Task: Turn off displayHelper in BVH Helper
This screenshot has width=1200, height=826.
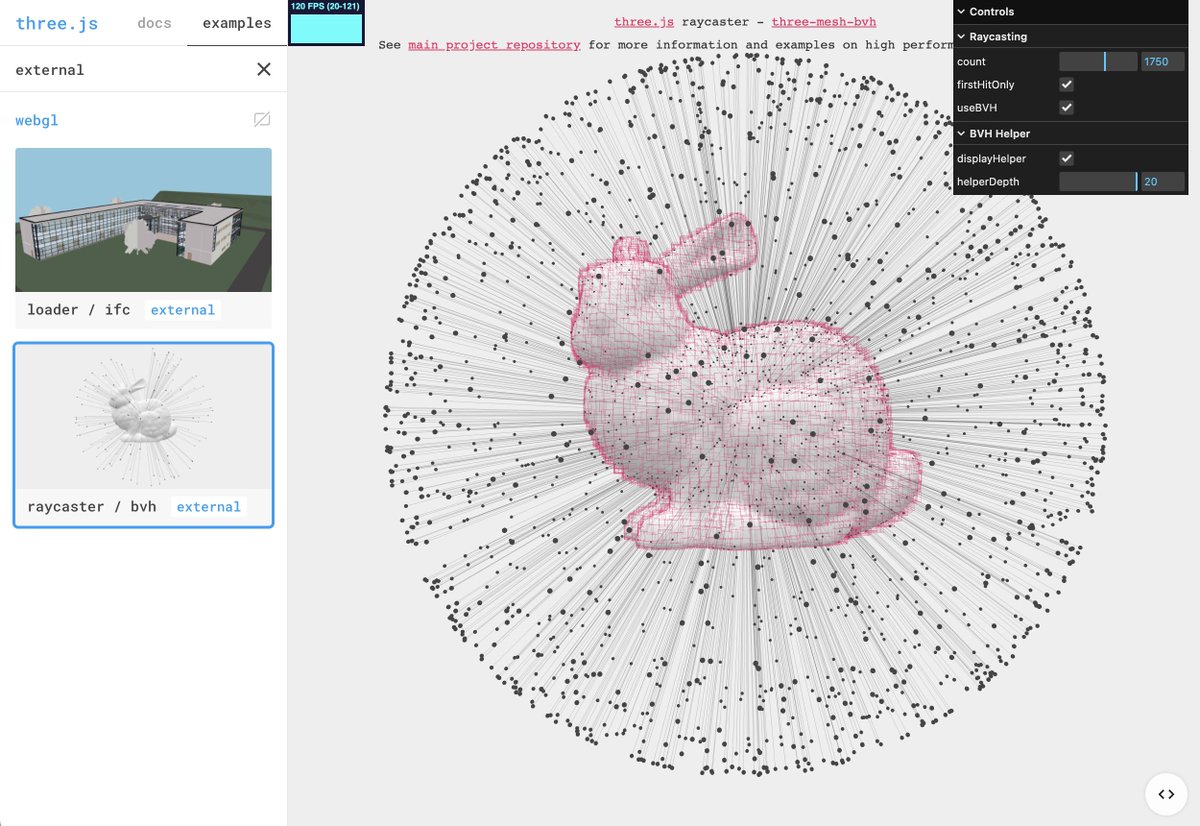Action: 1066,158
